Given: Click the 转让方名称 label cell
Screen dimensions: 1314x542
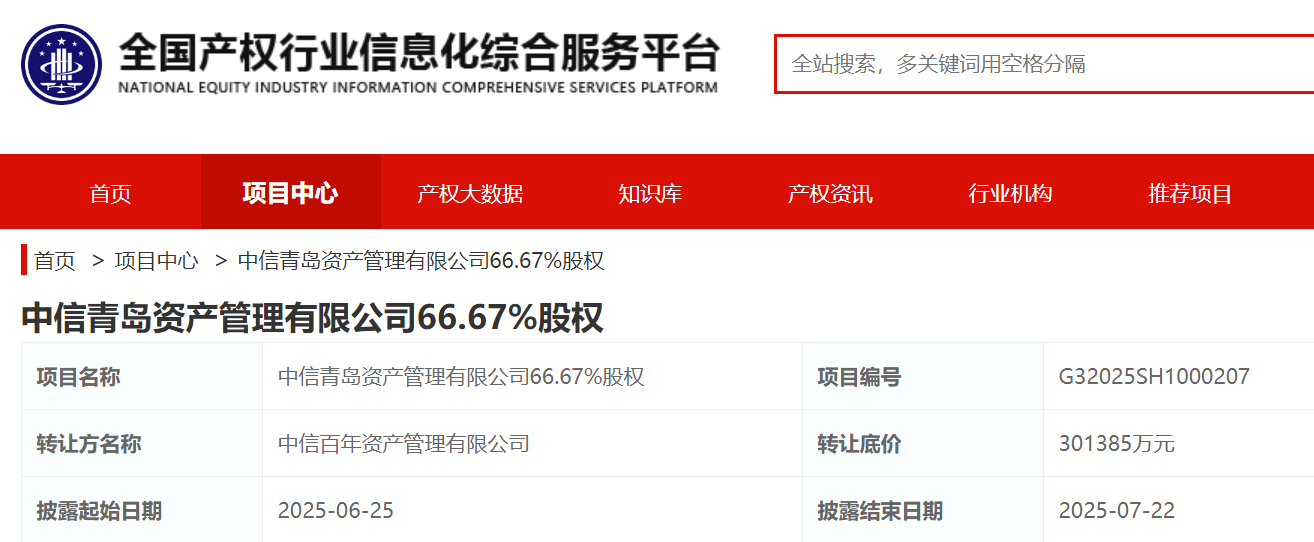Looking at the screenshot, I should coord(142,444).
